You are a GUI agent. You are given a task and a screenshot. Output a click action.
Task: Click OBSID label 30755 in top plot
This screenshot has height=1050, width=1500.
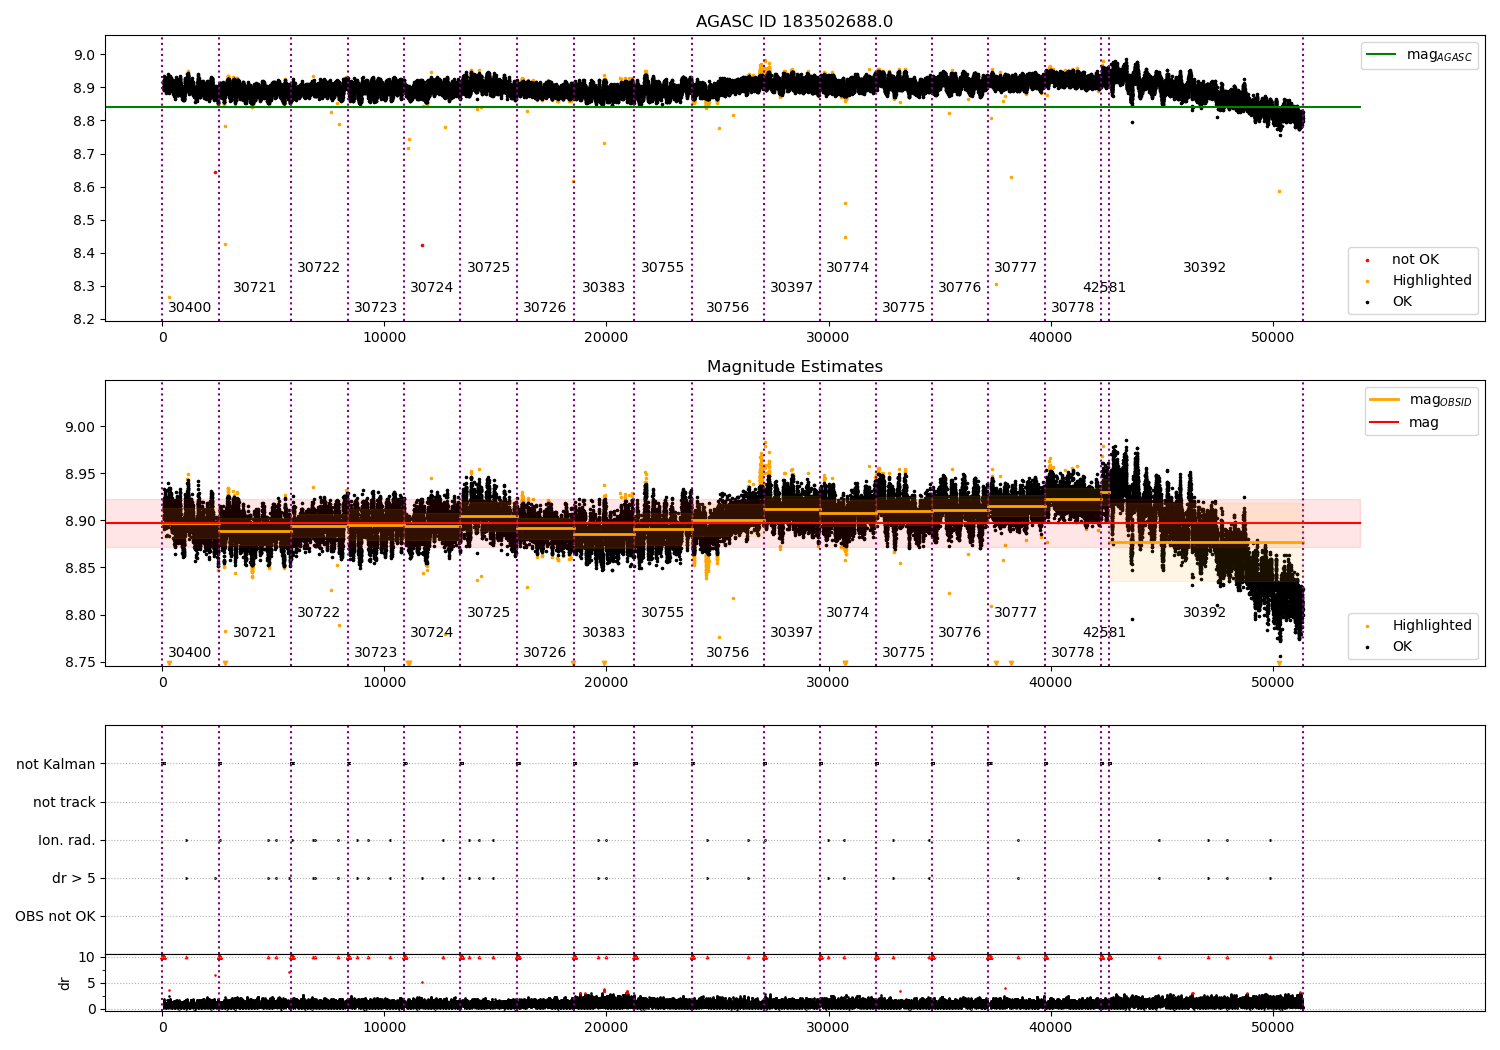(663, 268)
